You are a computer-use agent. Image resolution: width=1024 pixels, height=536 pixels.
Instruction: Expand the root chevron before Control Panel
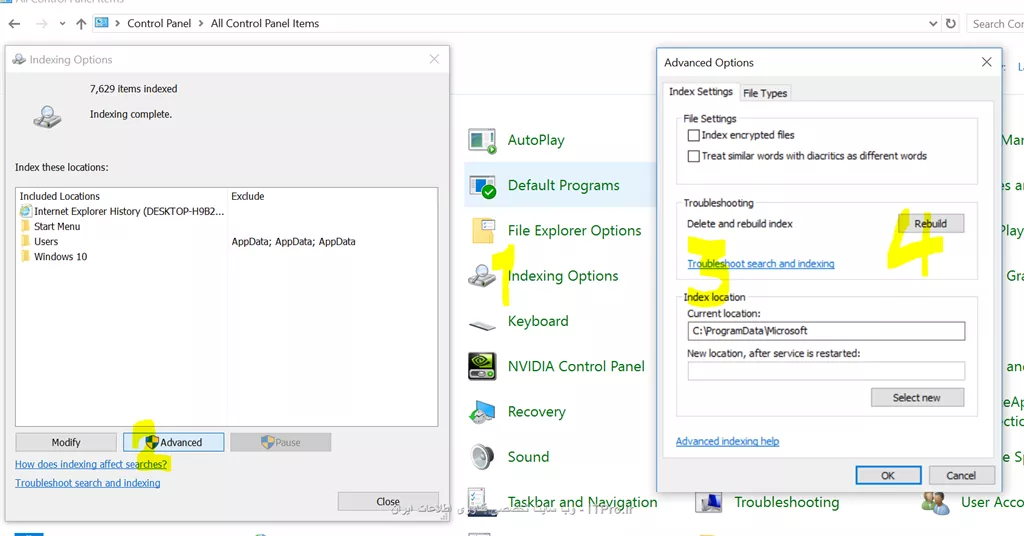tap(118, 24)
